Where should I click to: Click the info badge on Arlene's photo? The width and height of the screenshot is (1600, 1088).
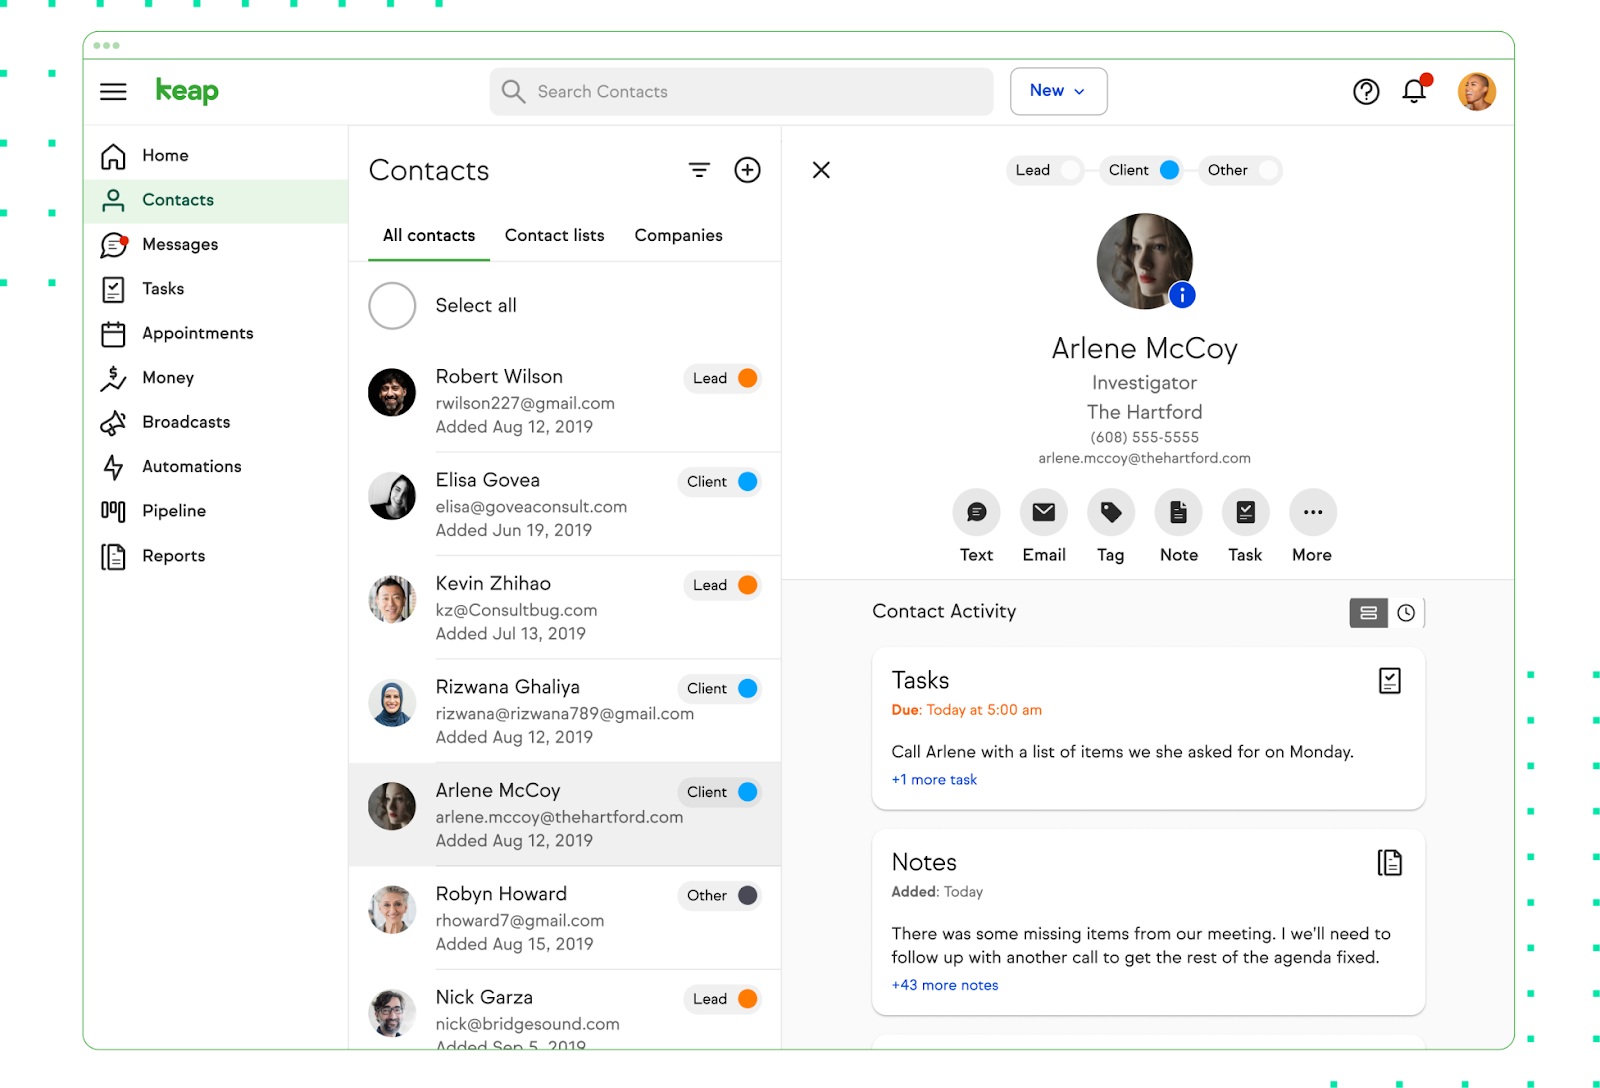1182,295
